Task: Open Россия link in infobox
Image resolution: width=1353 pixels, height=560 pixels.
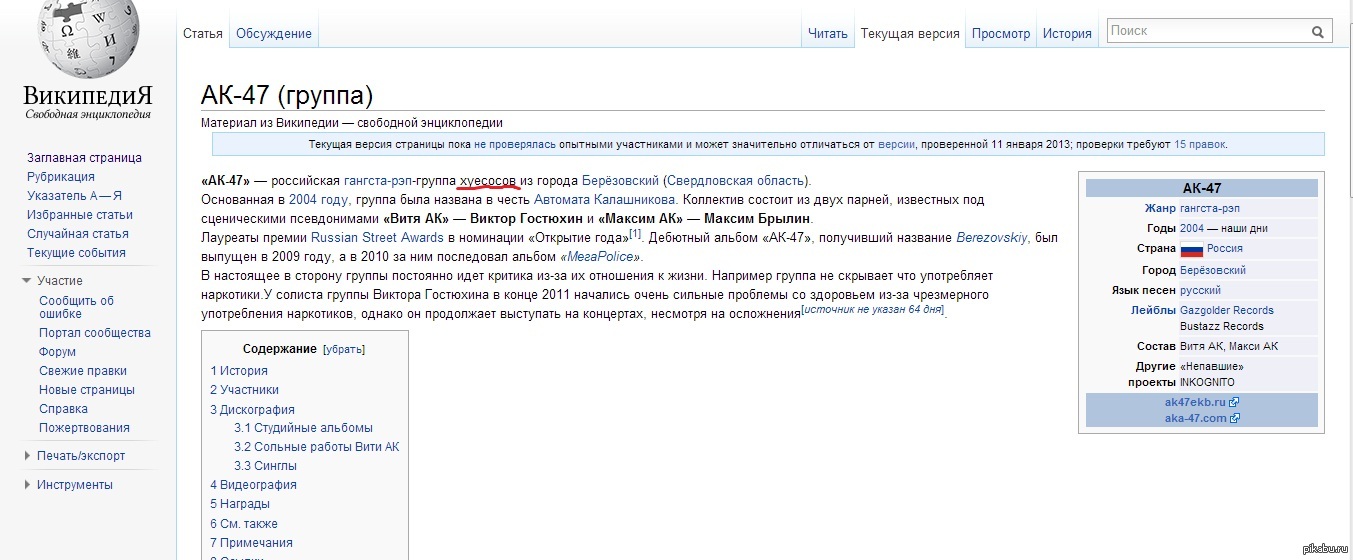Action: click(x=1225, y=249)
